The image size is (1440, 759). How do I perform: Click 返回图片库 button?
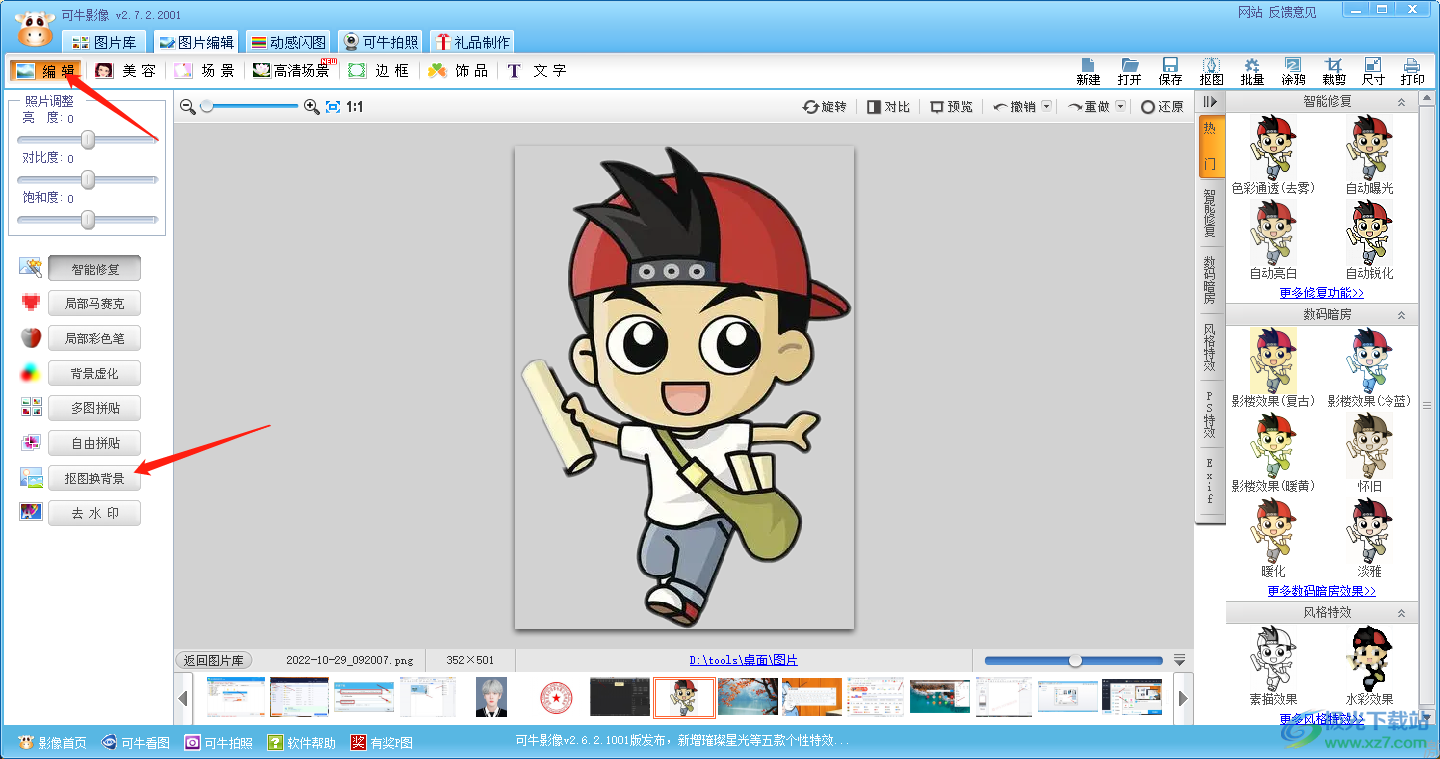click(215, 660)
